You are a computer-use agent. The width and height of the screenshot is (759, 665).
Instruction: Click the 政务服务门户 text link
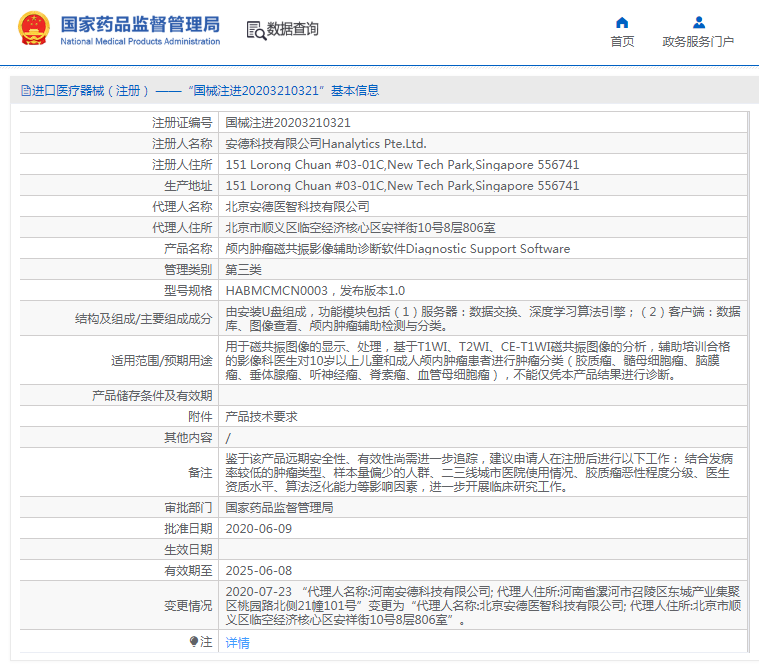click(x=698, y=42)
